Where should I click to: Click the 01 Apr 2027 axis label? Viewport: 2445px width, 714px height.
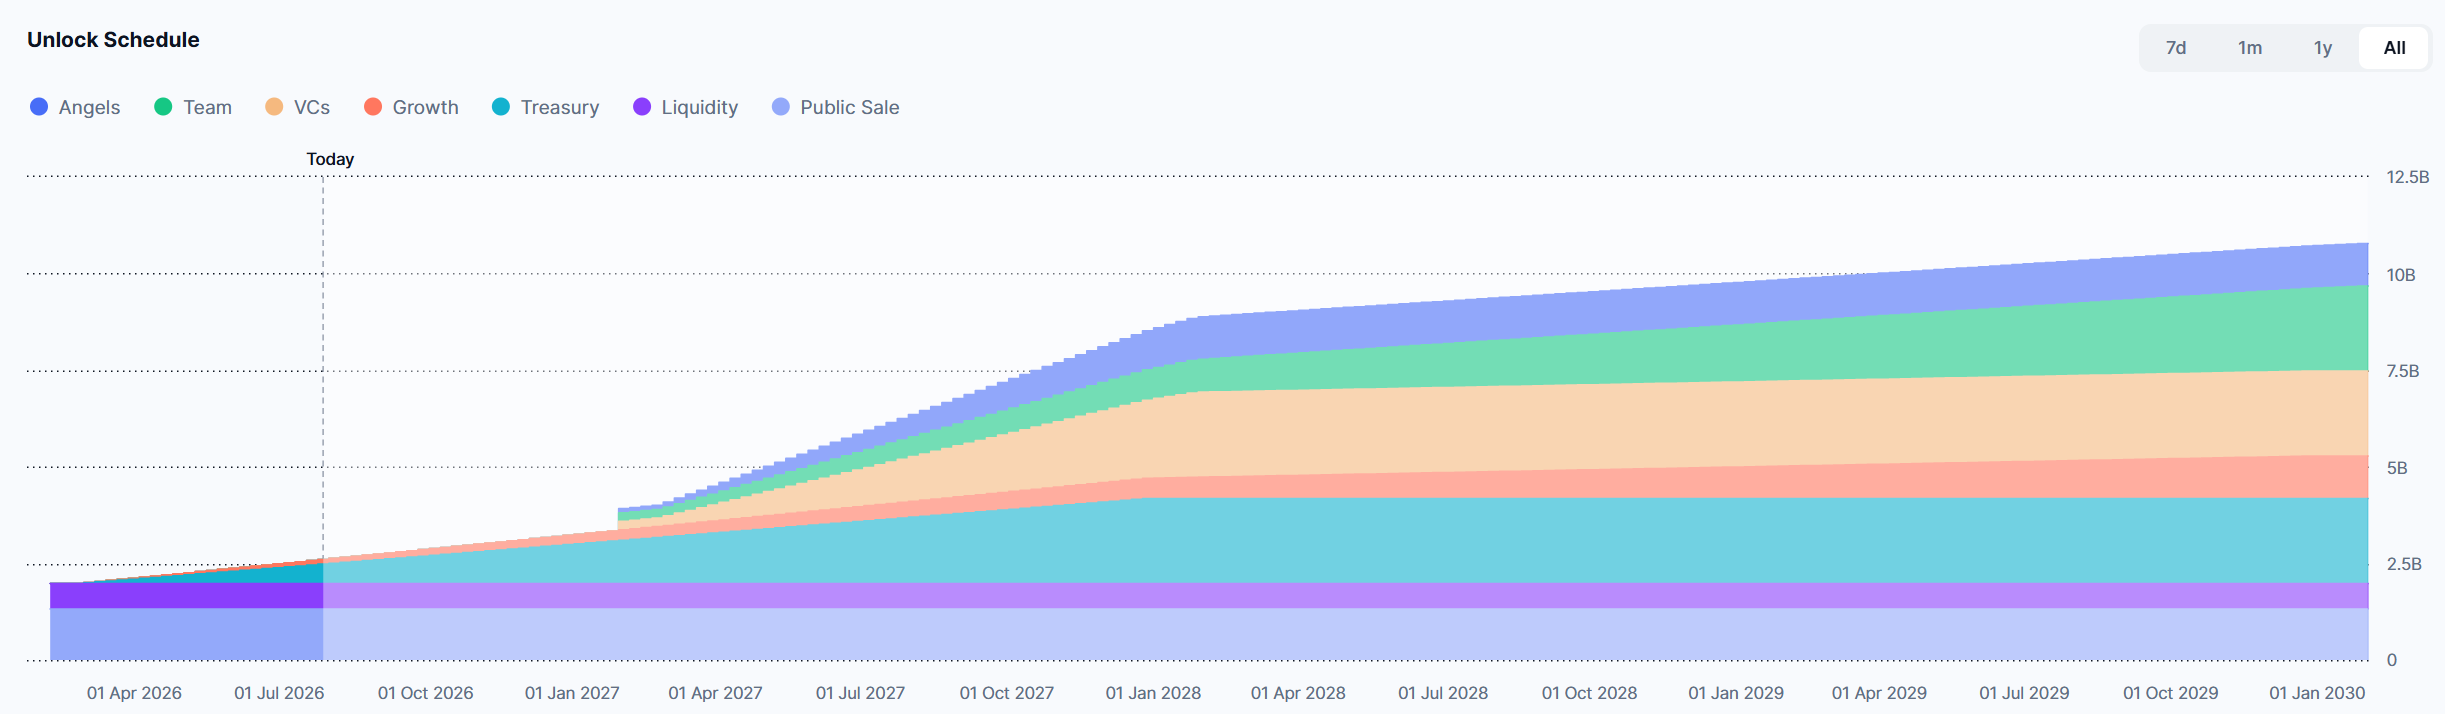tap(715, 693)
